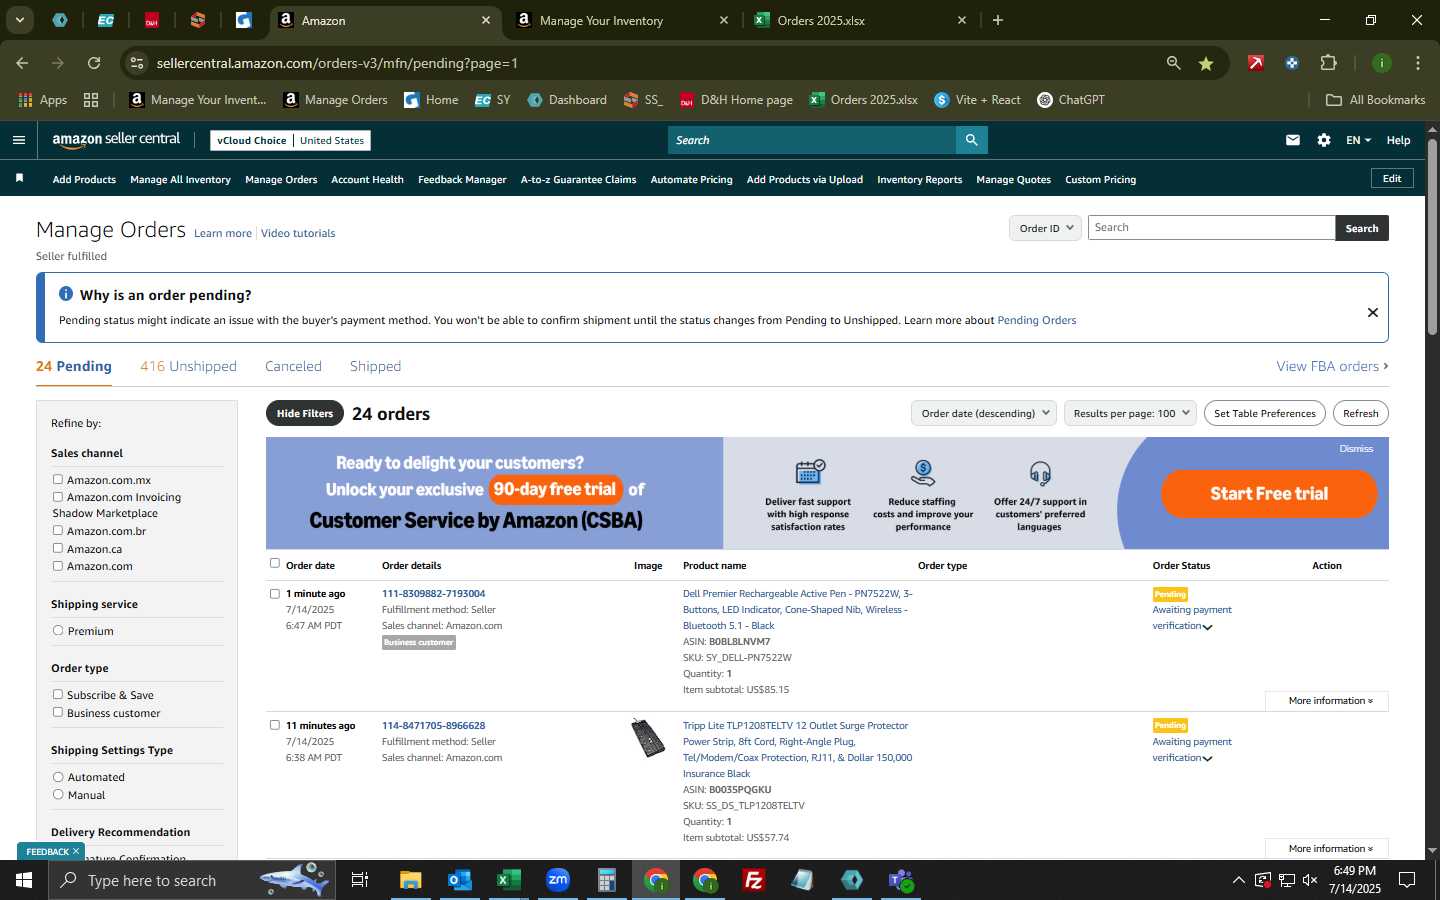Screen dimensions: 1440x900
Task: Open the Seller Central hamburger menu
Action: click(18, 140)
